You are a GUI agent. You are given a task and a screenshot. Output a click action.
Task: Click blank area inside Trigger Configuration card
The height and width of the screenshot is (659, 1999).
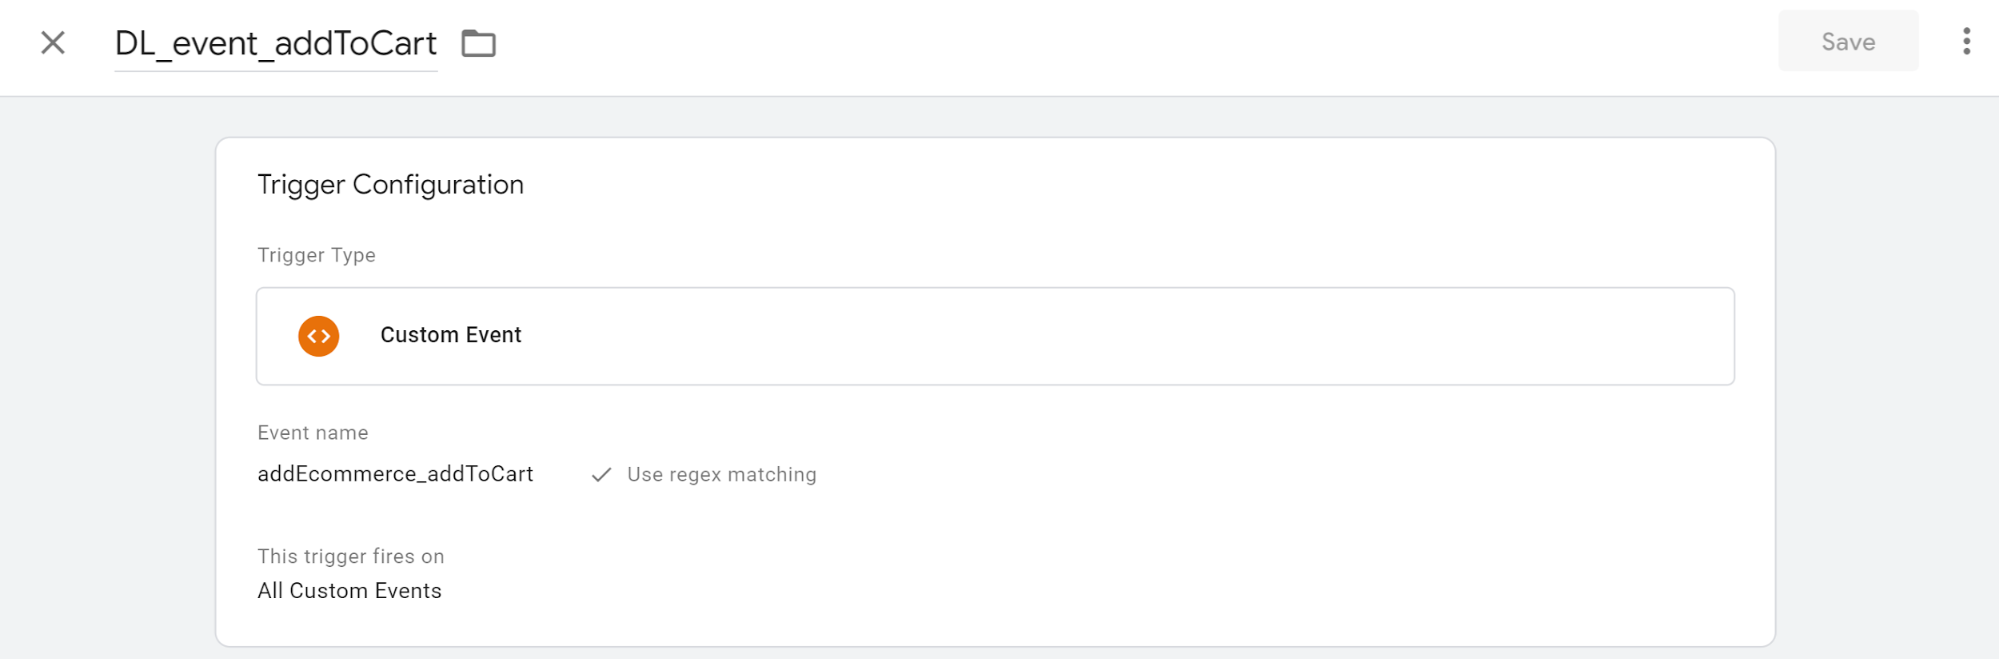click(1200, 520)
